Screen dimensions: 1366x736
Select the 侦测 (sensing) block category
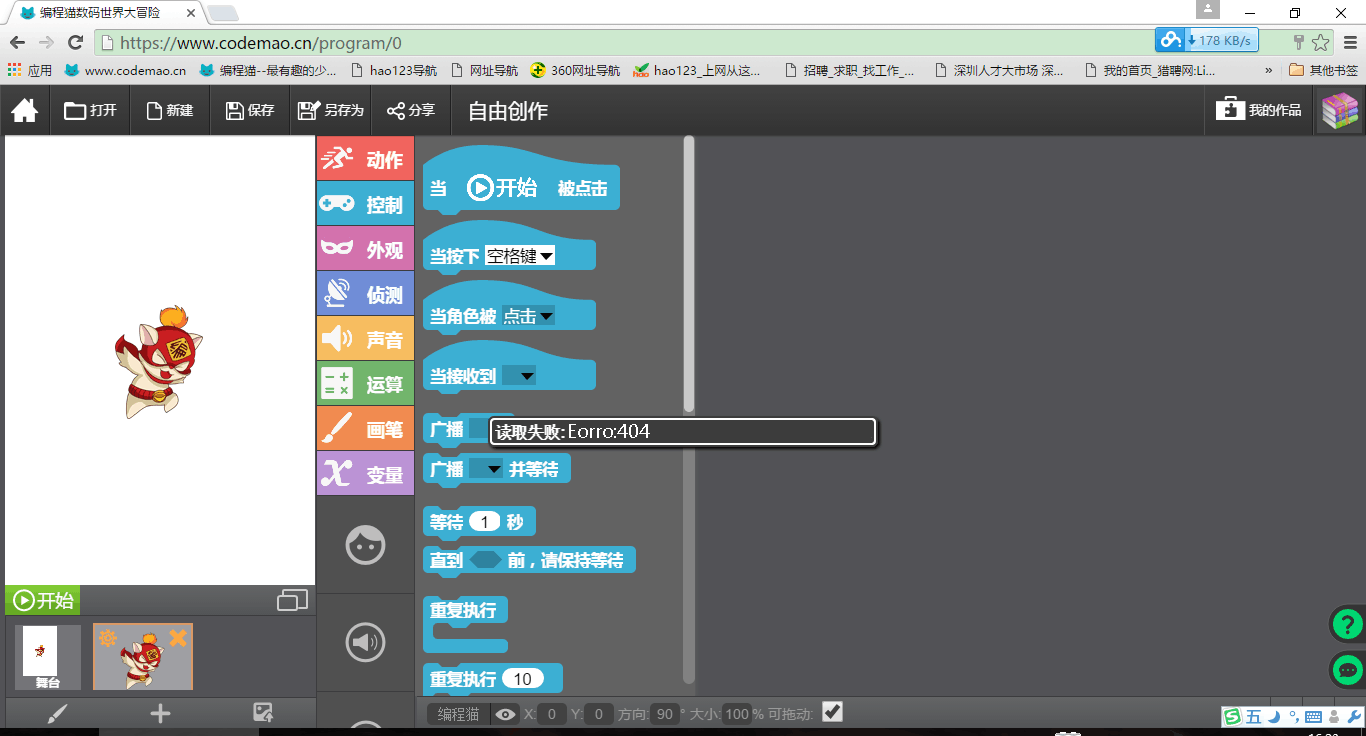click(365, 294)
